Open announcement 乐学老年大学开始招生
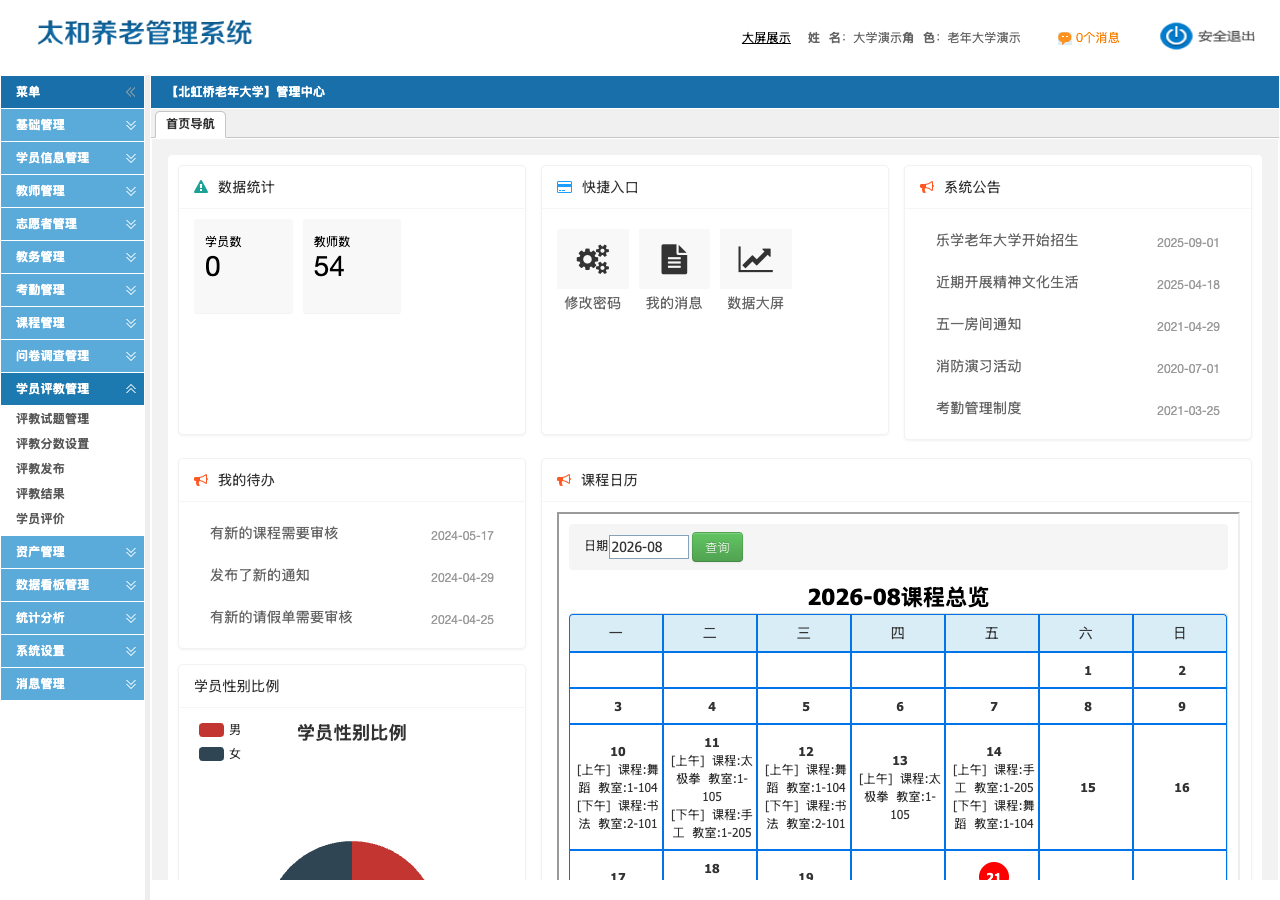The height and width of the screenshot is (900, 1280). (1007, 240)
